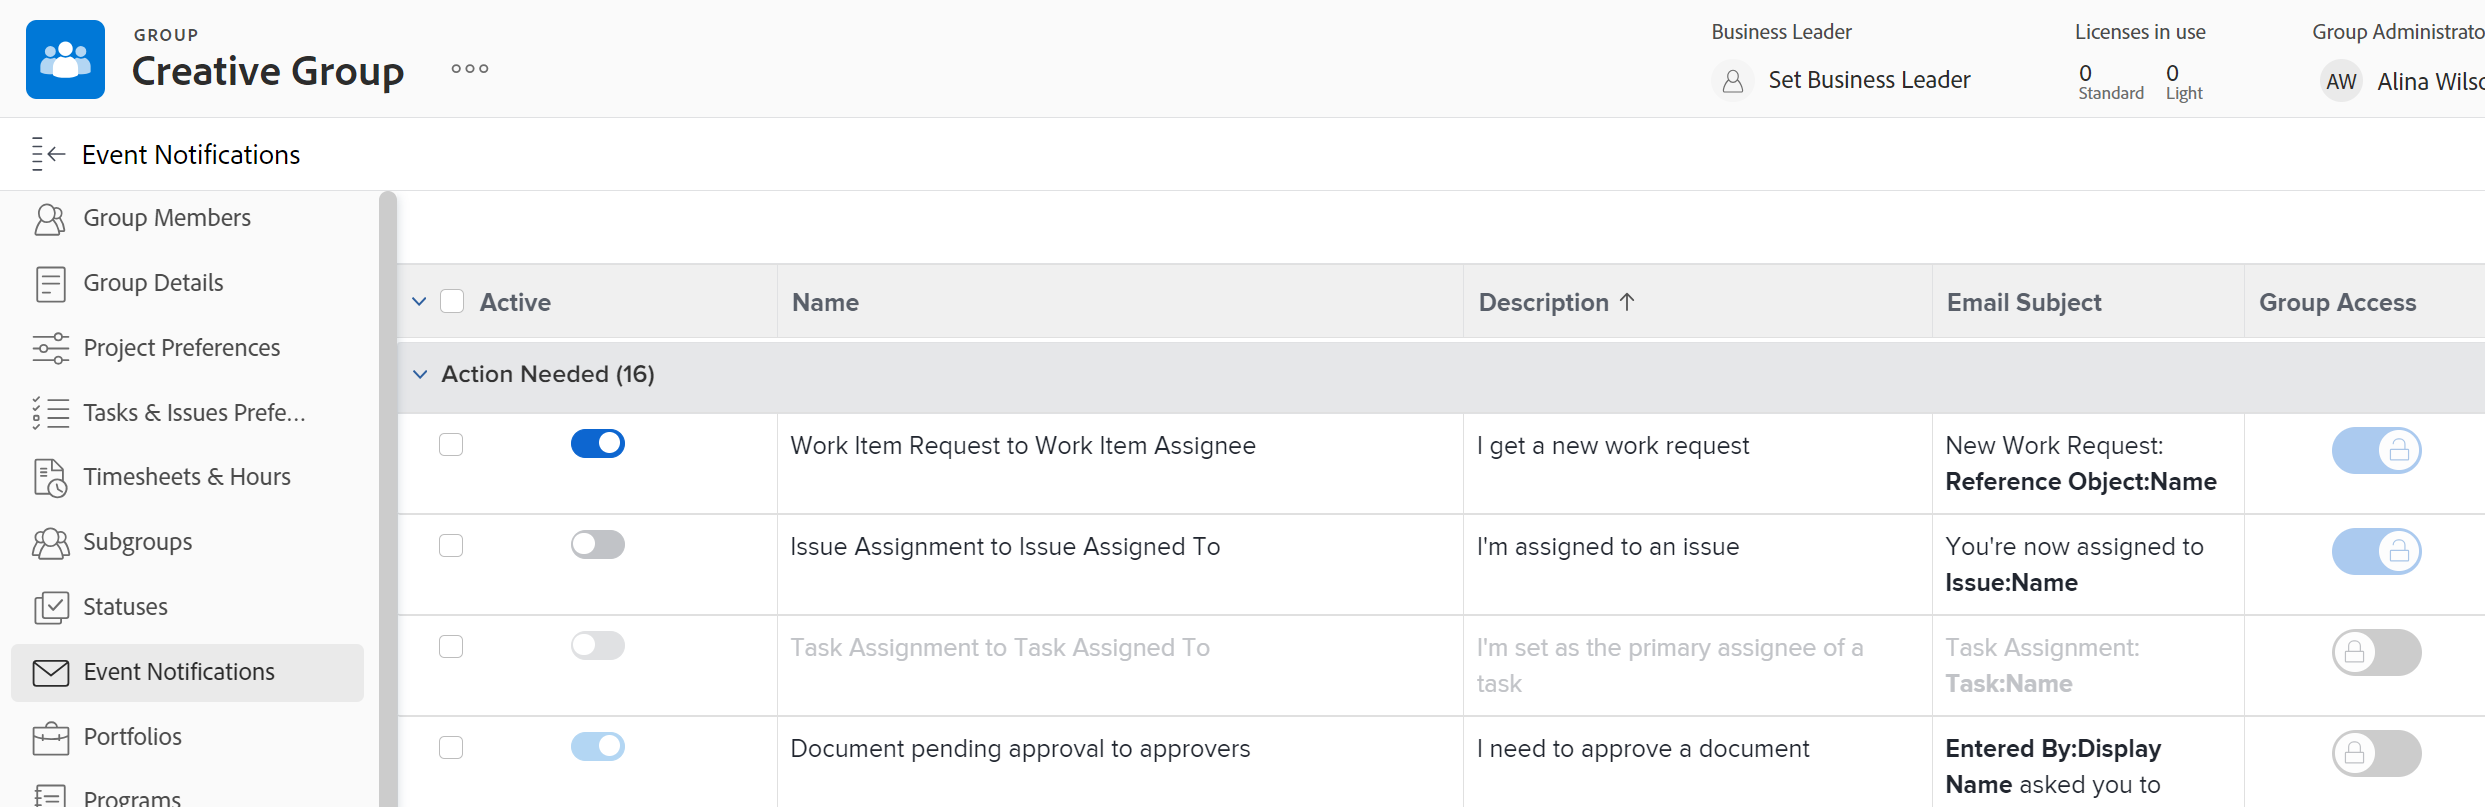
Task: Open Portfolios in the sidebar
Action: 132,737
